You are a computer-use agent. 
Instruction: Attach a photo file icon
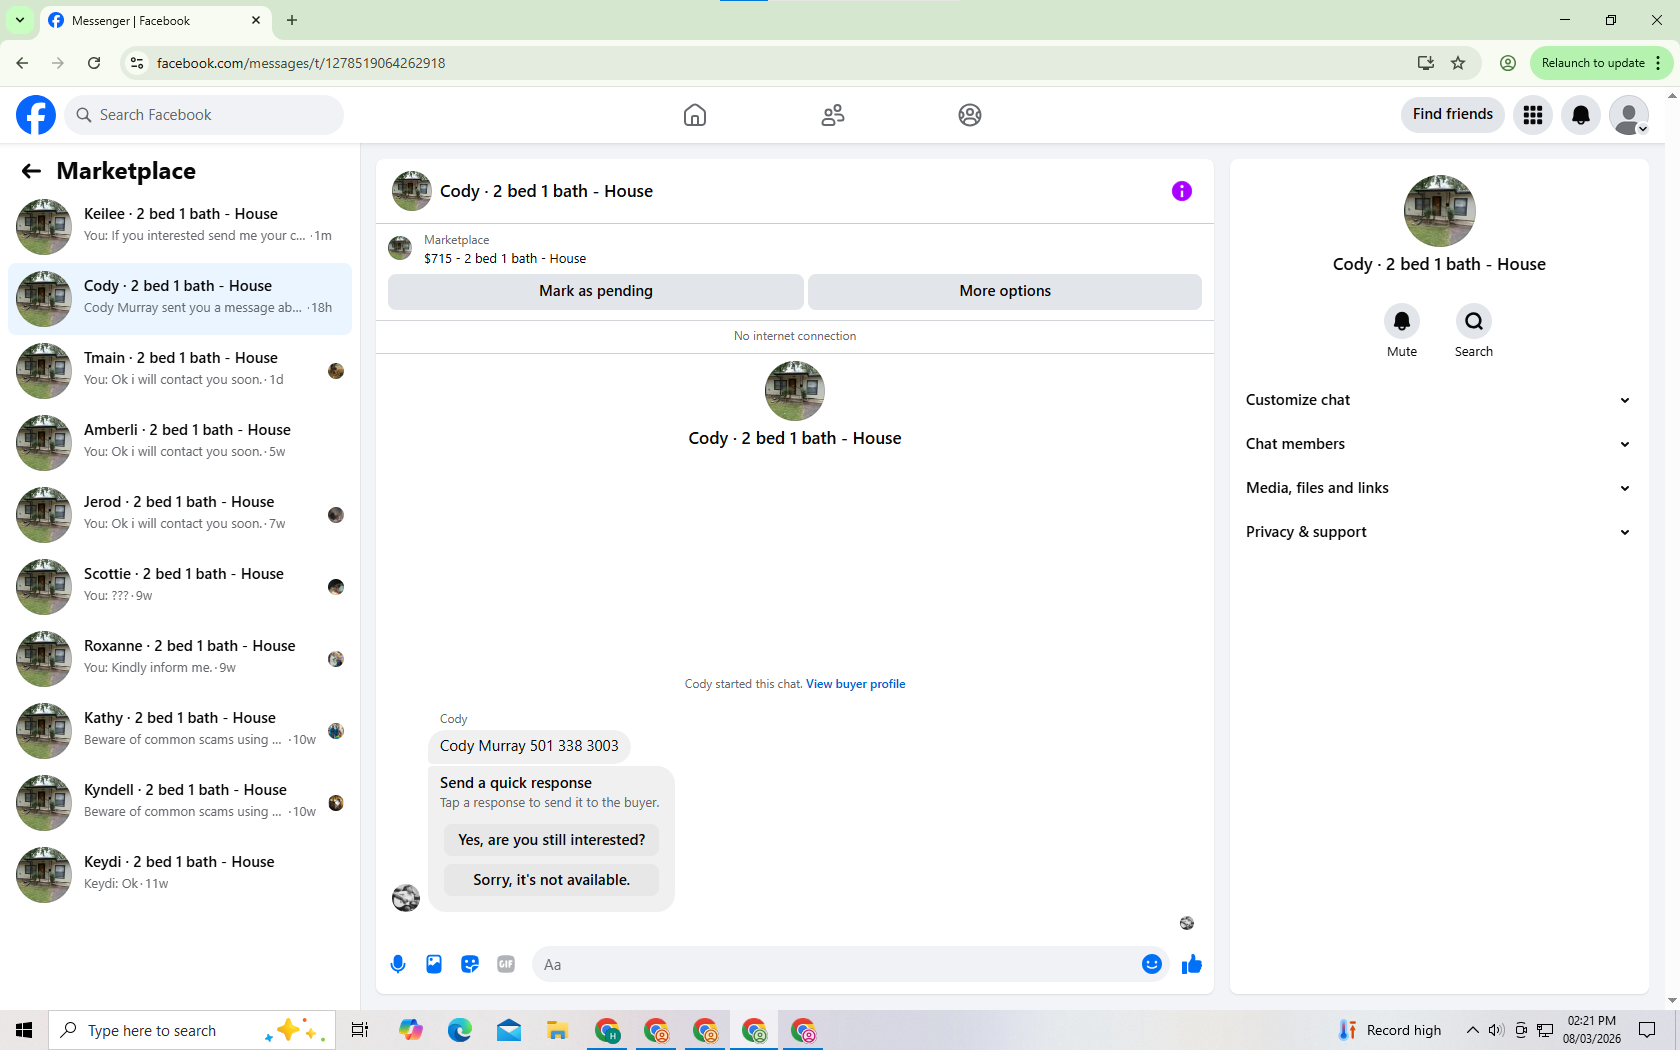coord(434,964)
